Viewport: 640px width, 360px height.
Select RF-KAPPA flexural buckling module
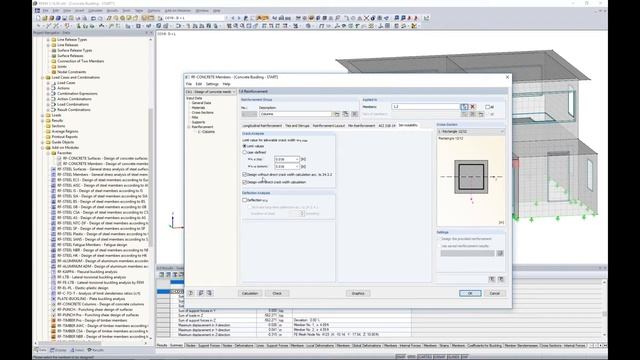click(87, 271)
